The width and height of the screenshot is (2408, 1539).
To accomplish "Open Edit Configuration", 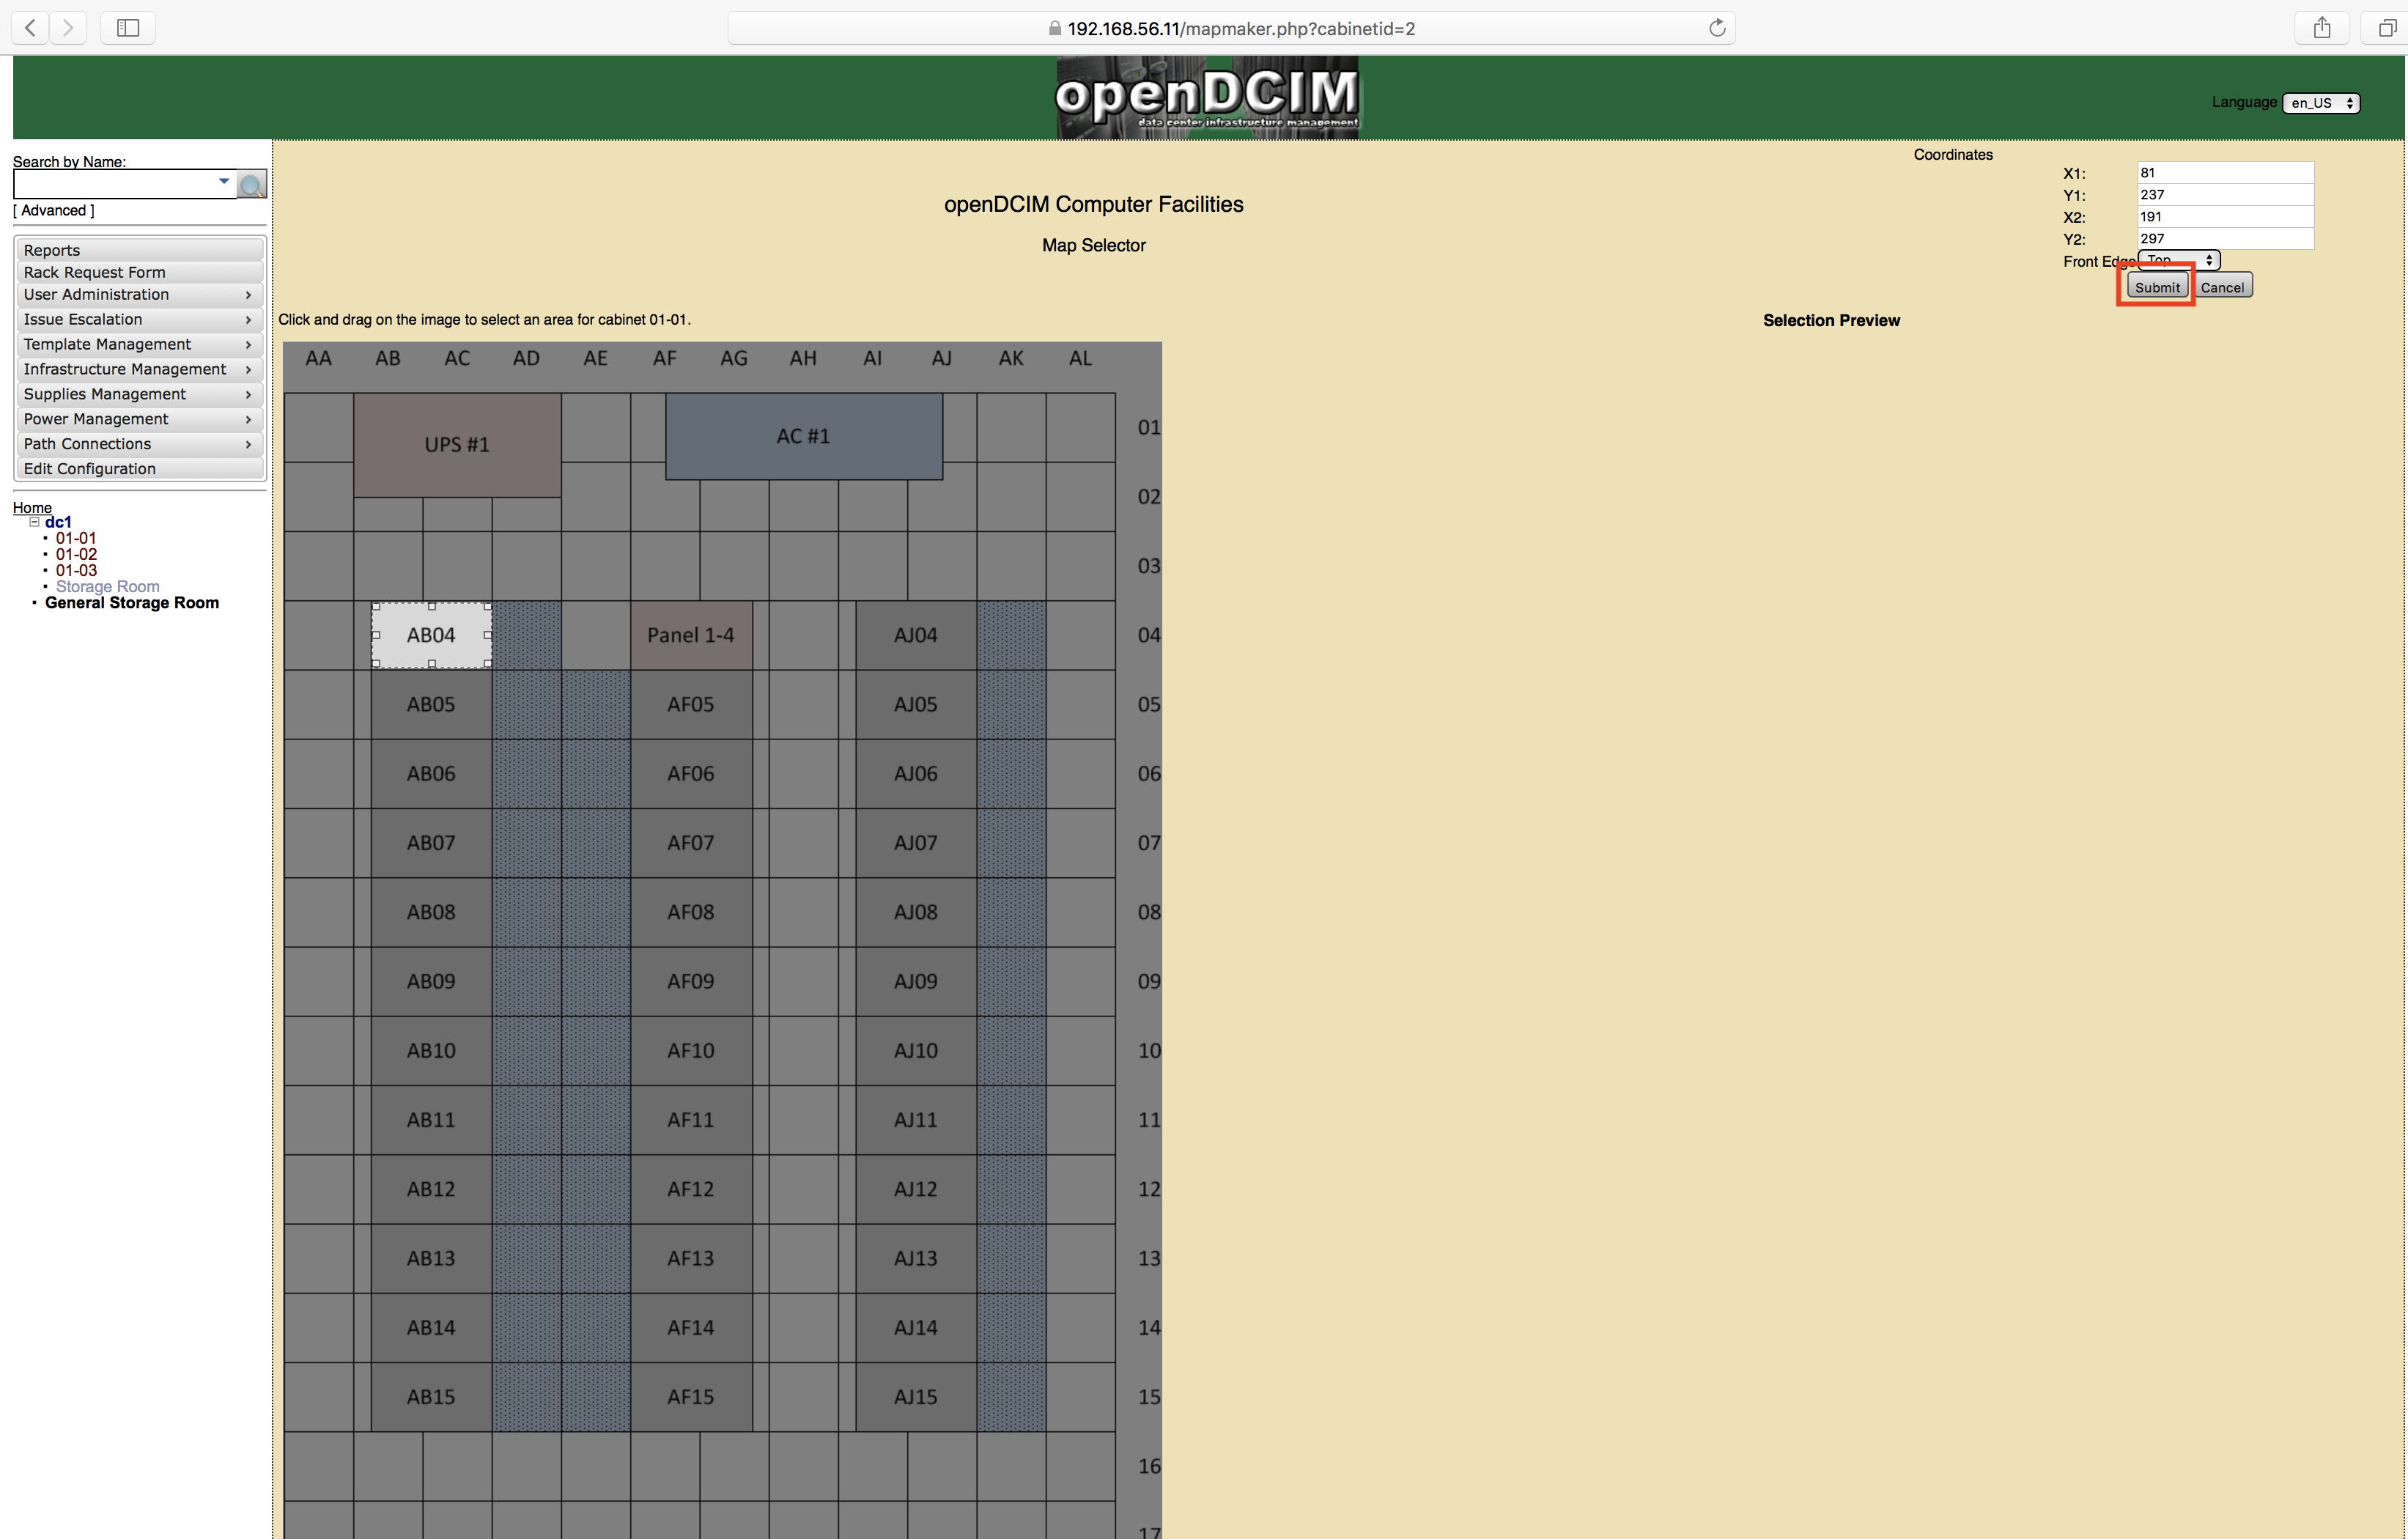I will point(139,469).
